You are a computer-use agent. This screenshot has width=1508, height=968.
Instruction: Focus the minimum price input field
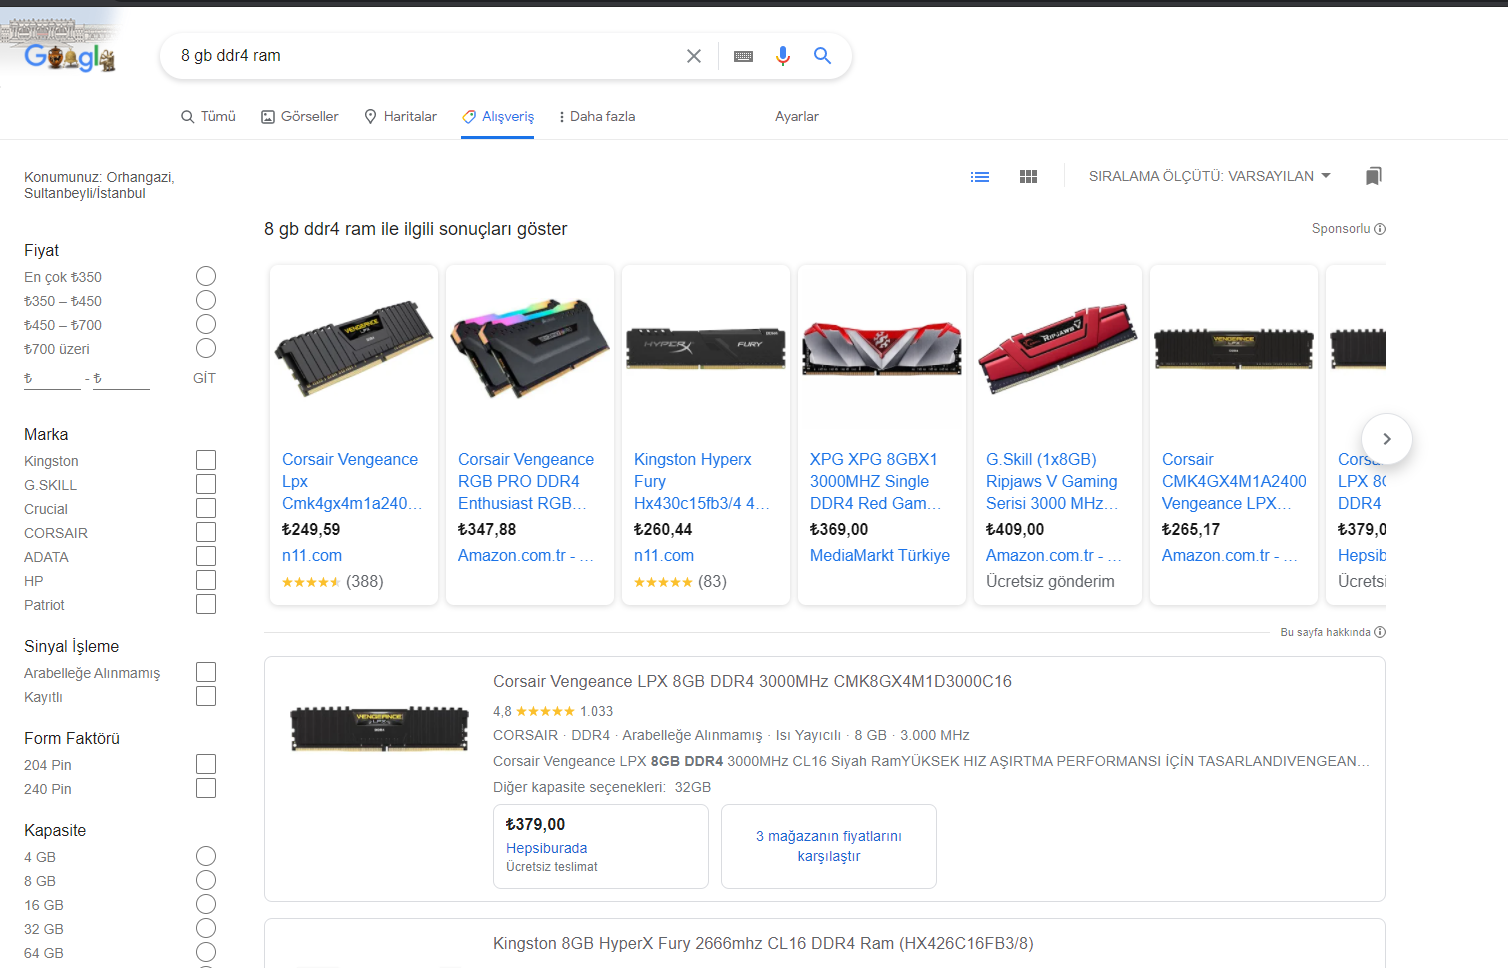pos(52,379)
